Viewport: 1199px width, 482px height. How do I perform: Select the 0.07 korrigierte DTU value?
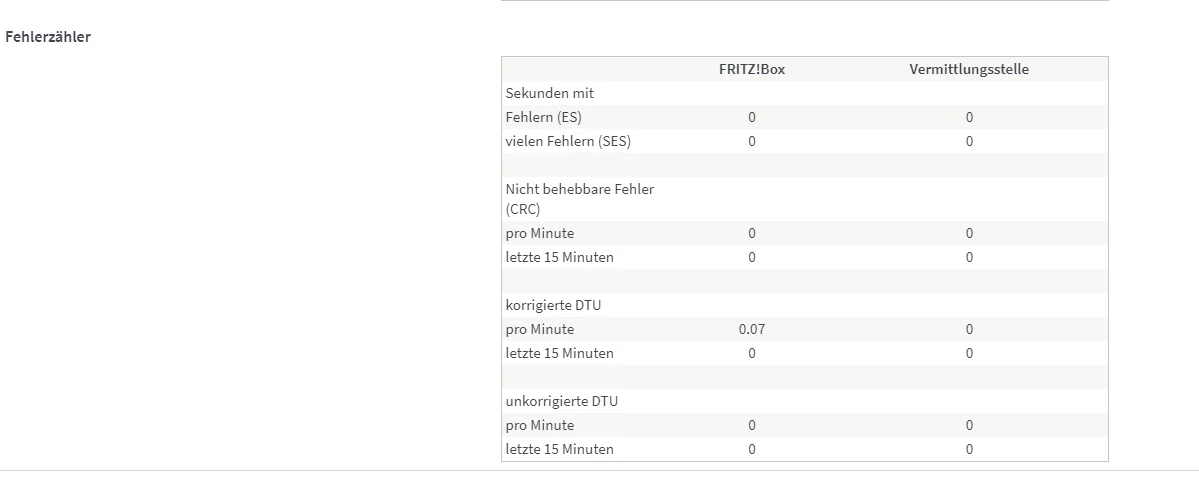(x=751, y=329)
